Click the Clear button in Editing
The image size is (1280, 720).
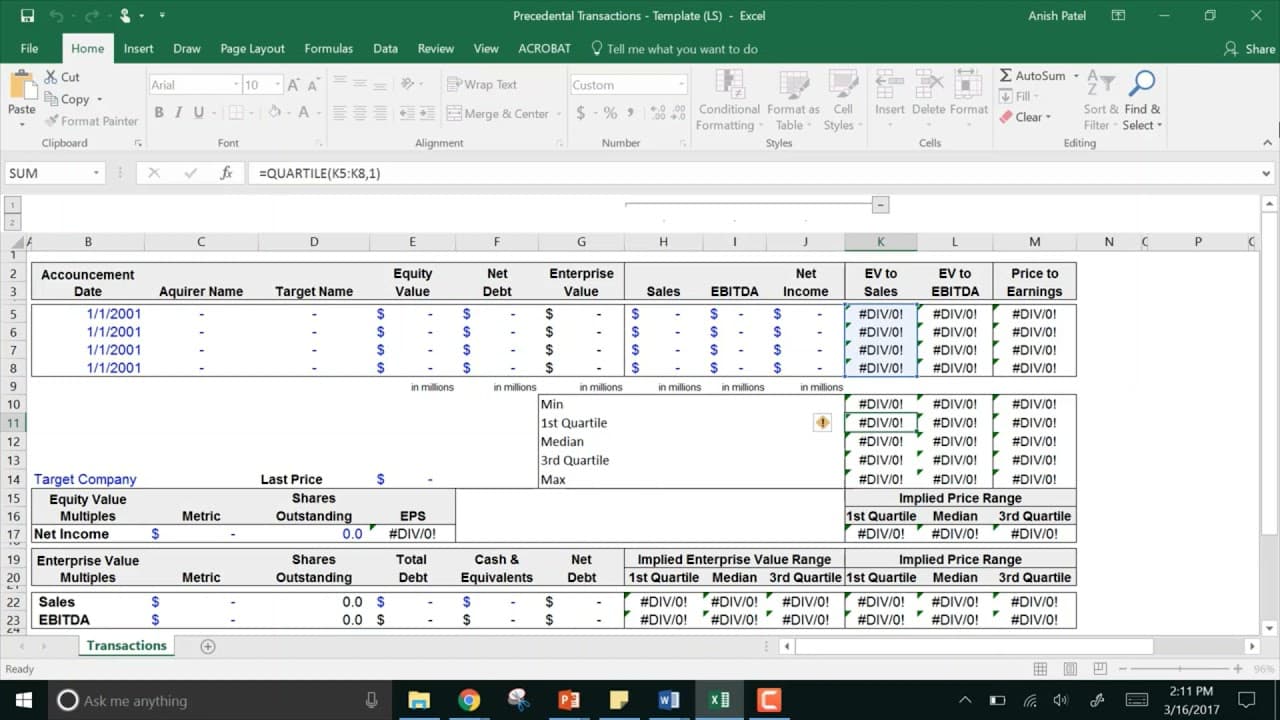(x=1021, y=117)
